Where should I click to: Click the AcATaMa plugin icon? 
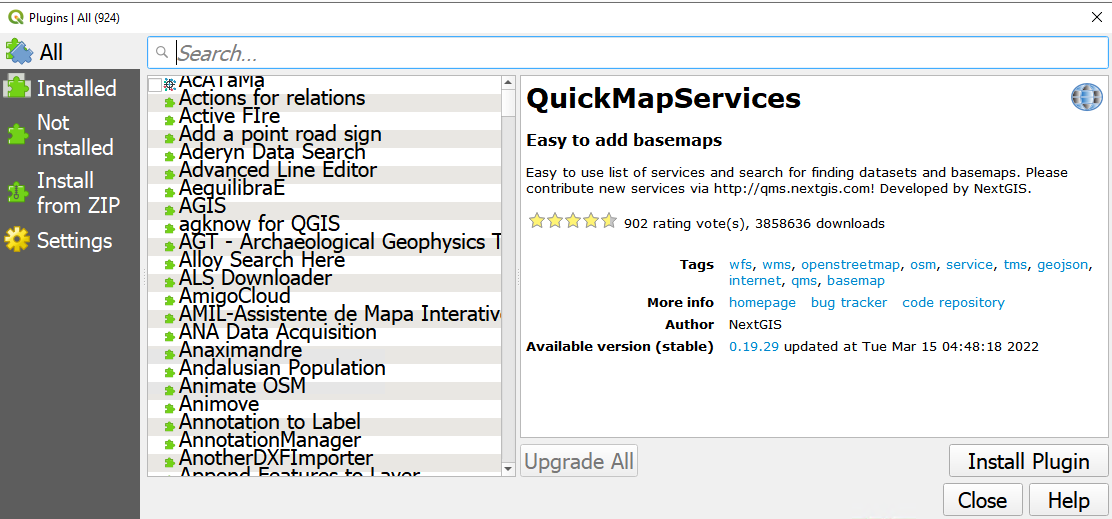[169, 84]
